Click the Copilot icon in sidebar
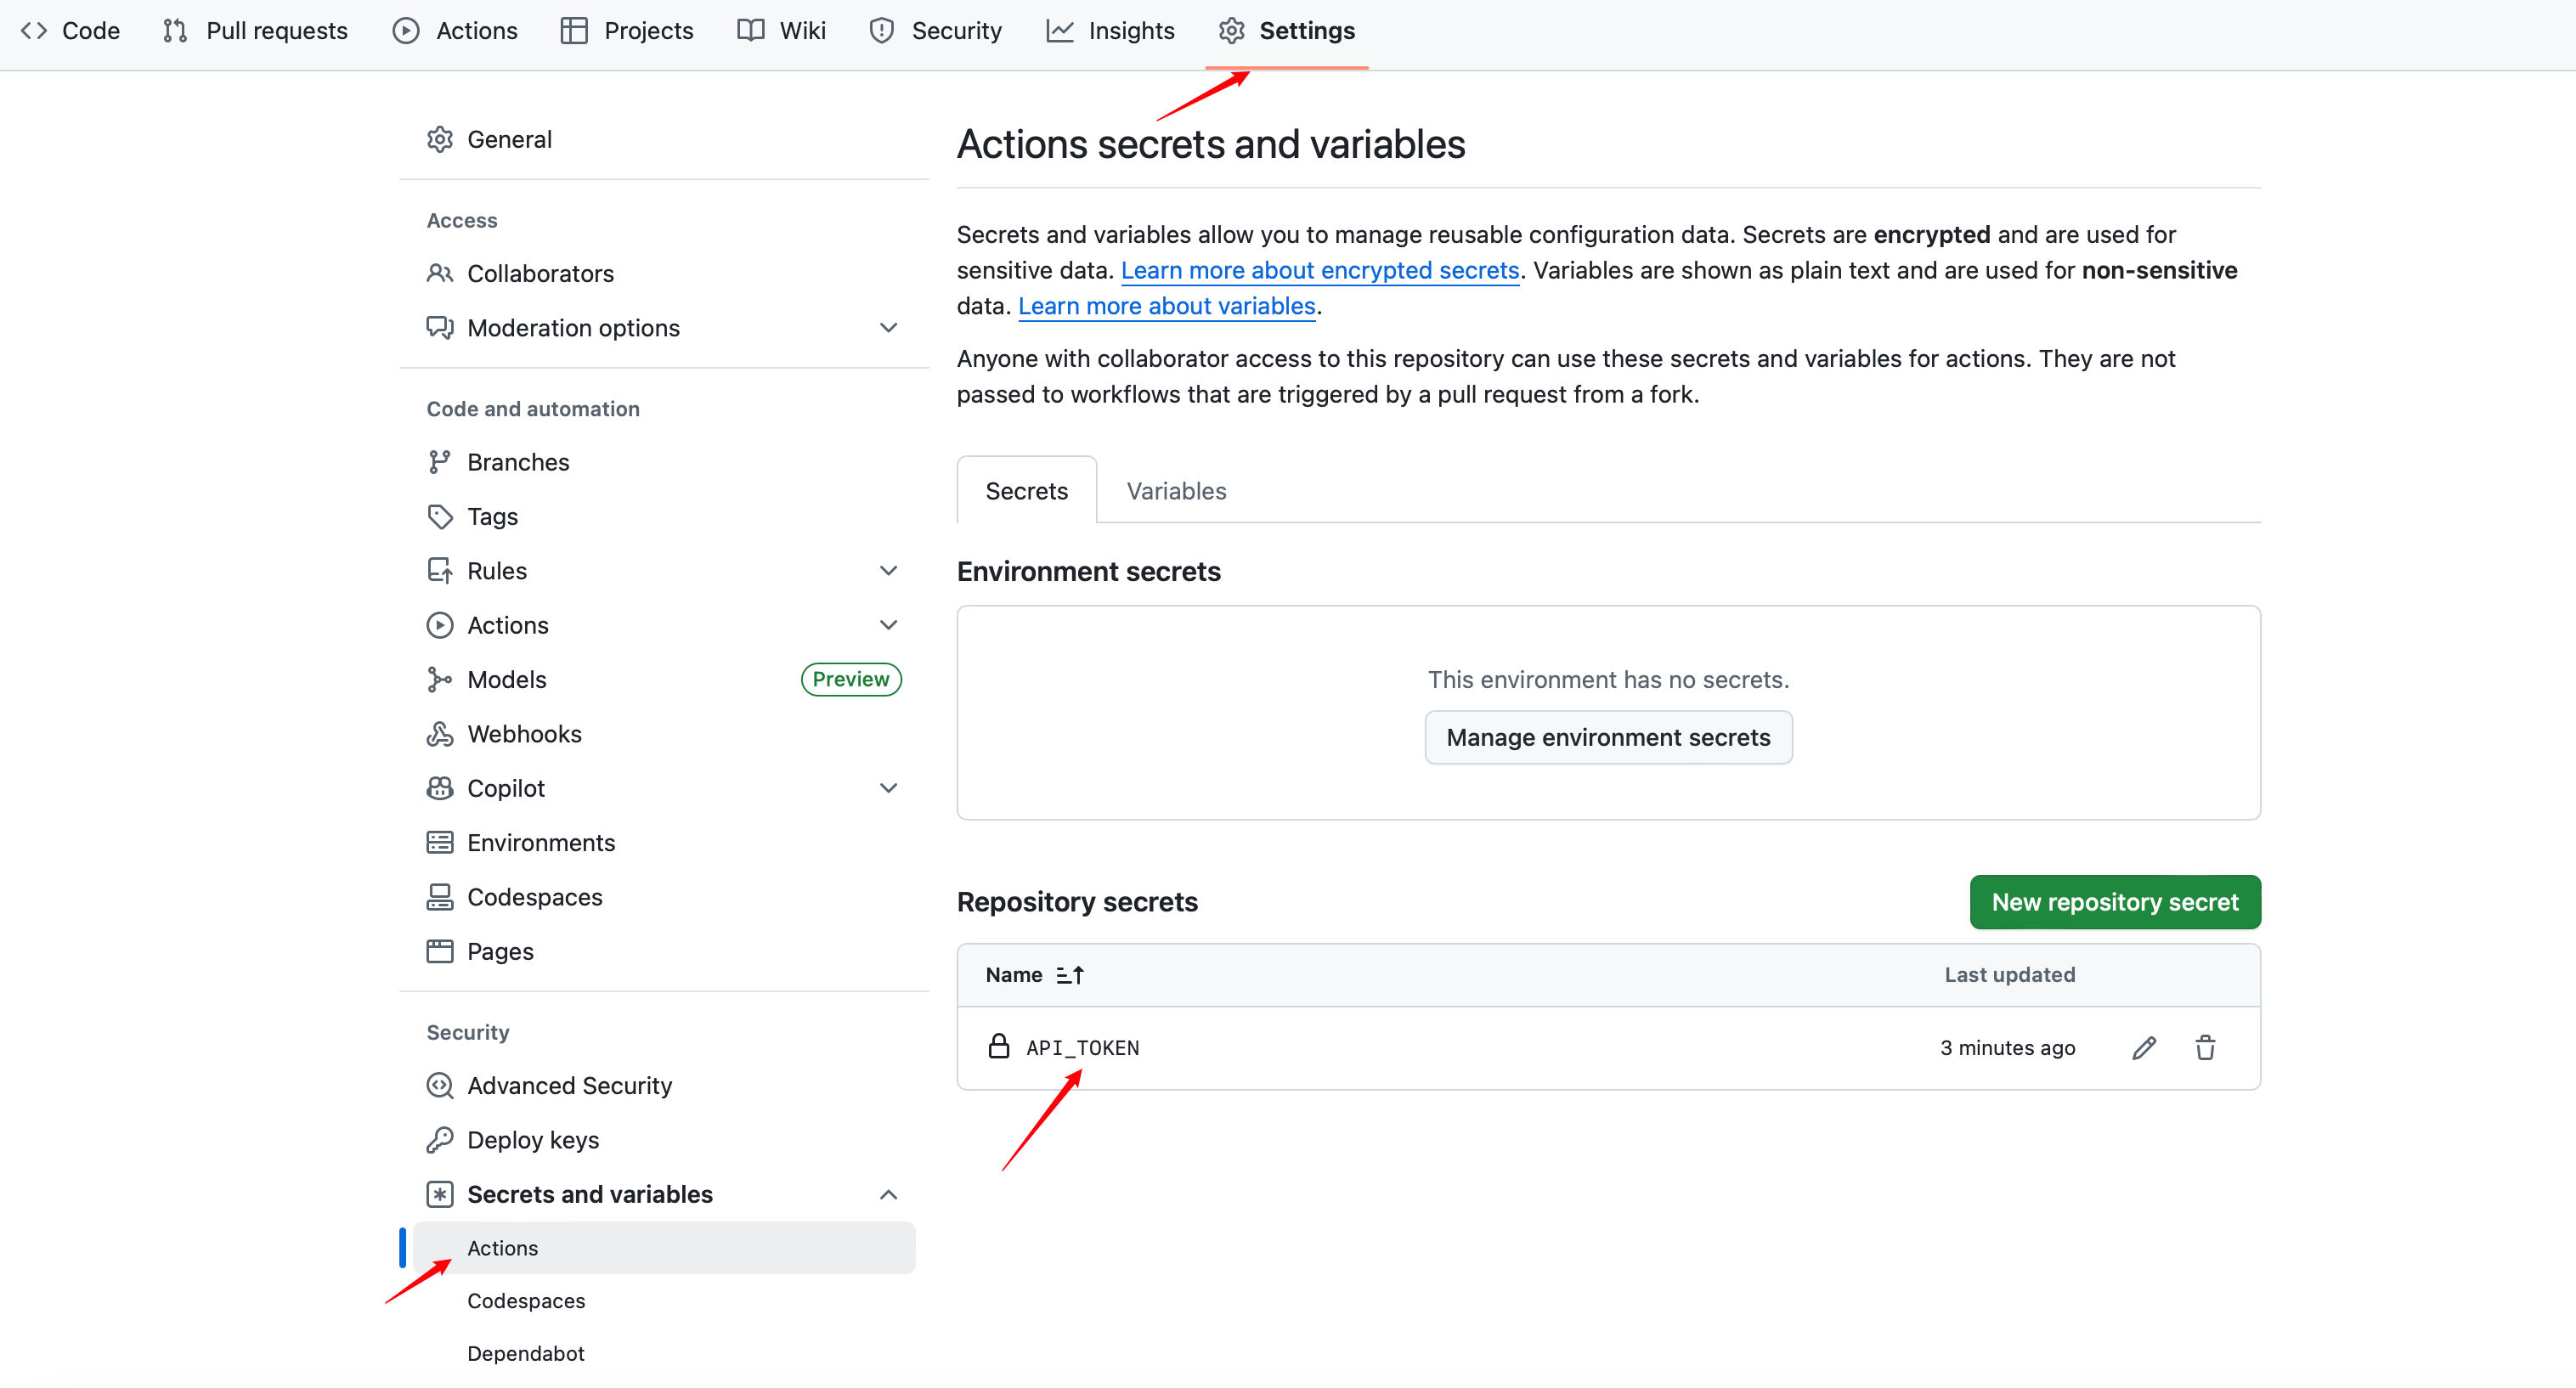This screenshot has height=1388, width=2576. coord(439,788)
